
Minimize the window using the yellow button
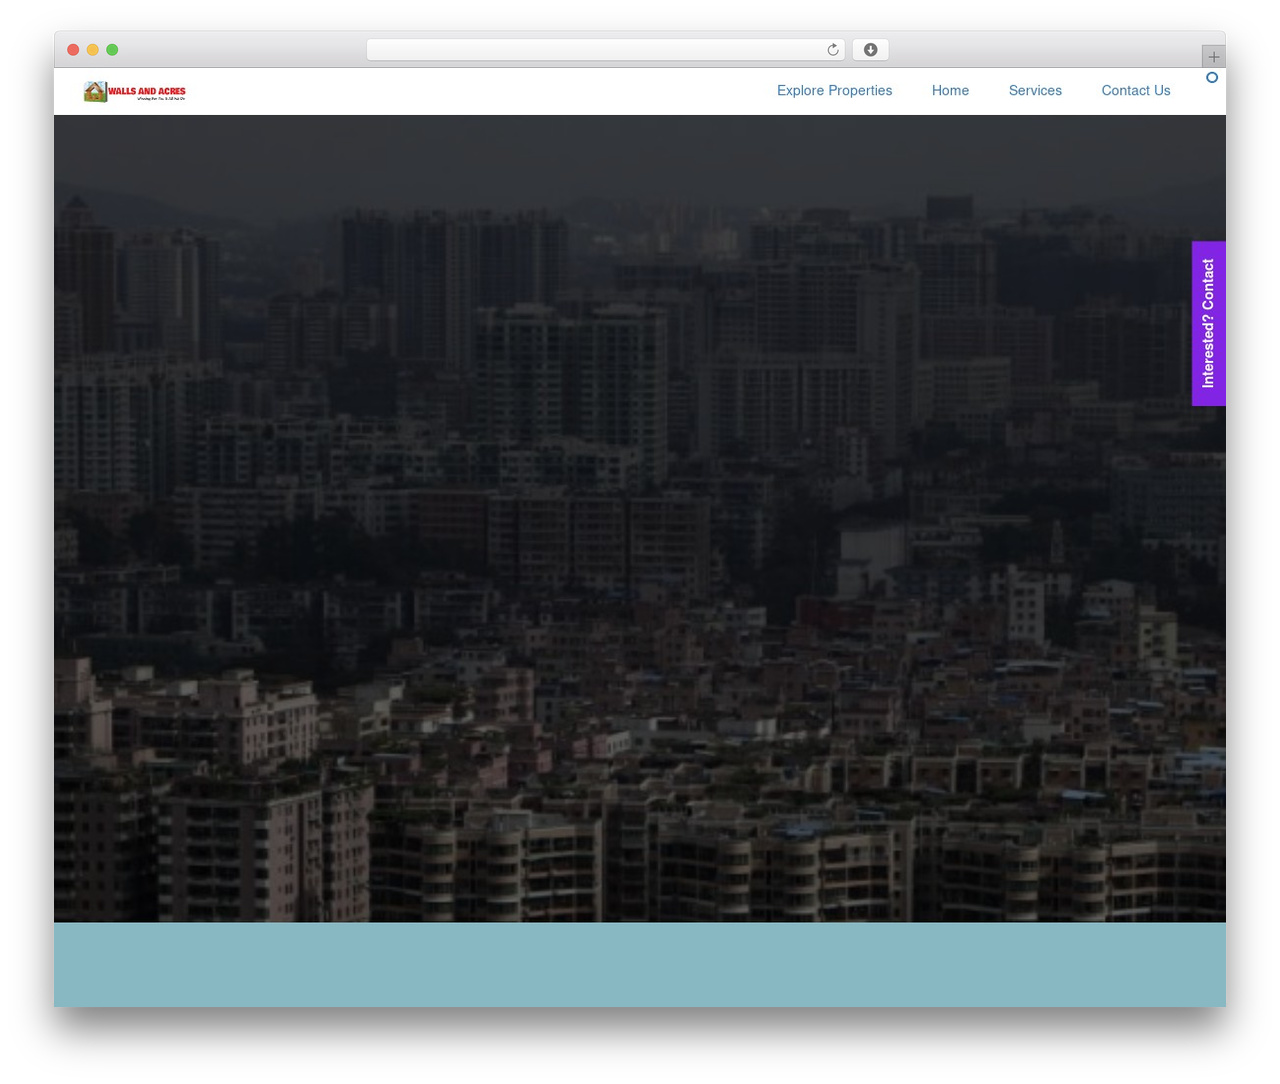93,50
